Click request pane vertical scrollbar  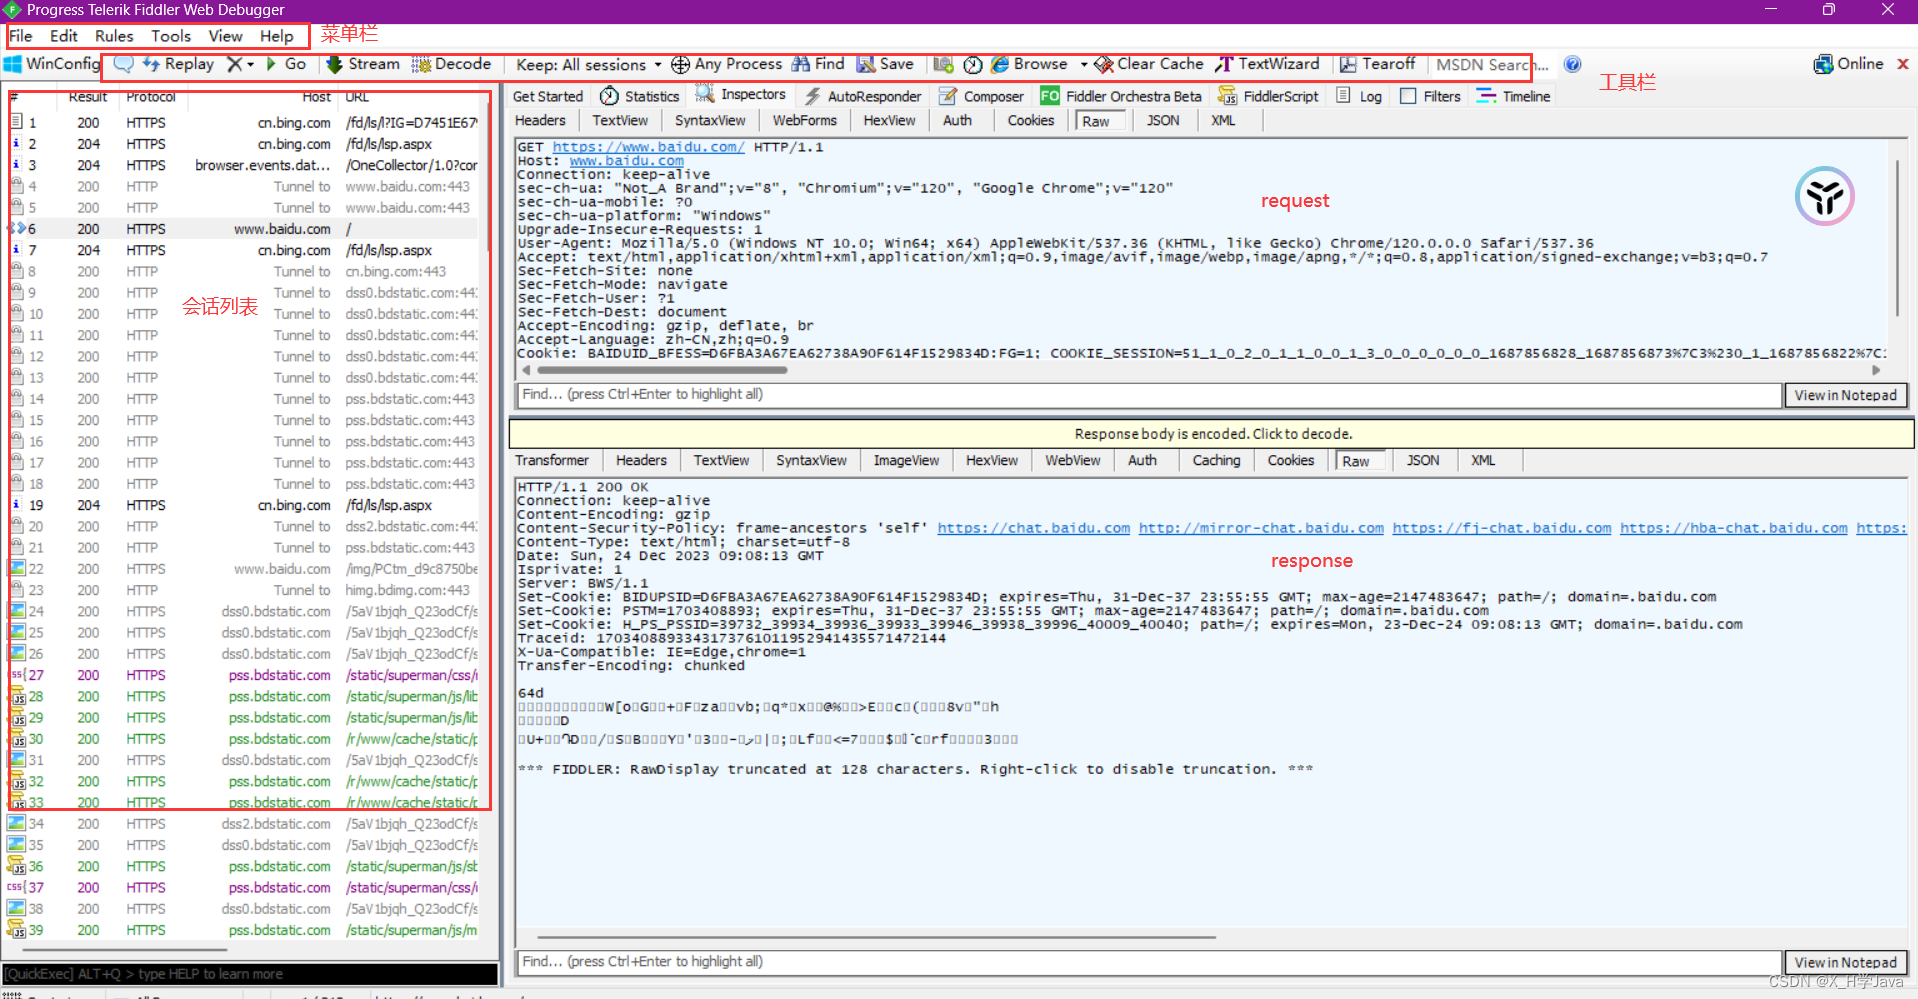(1896, 238)
